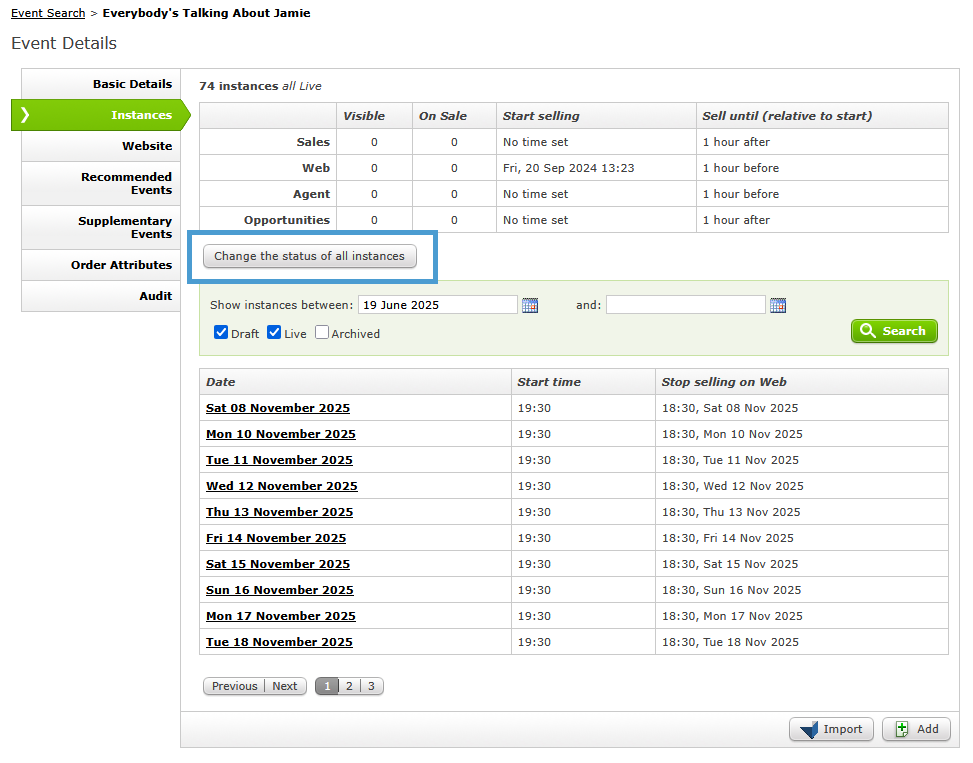The image size is (973, 763).
Task: Go back to Event Search breadcrumb
Action: pyautogui.click(x=48, y=13)
